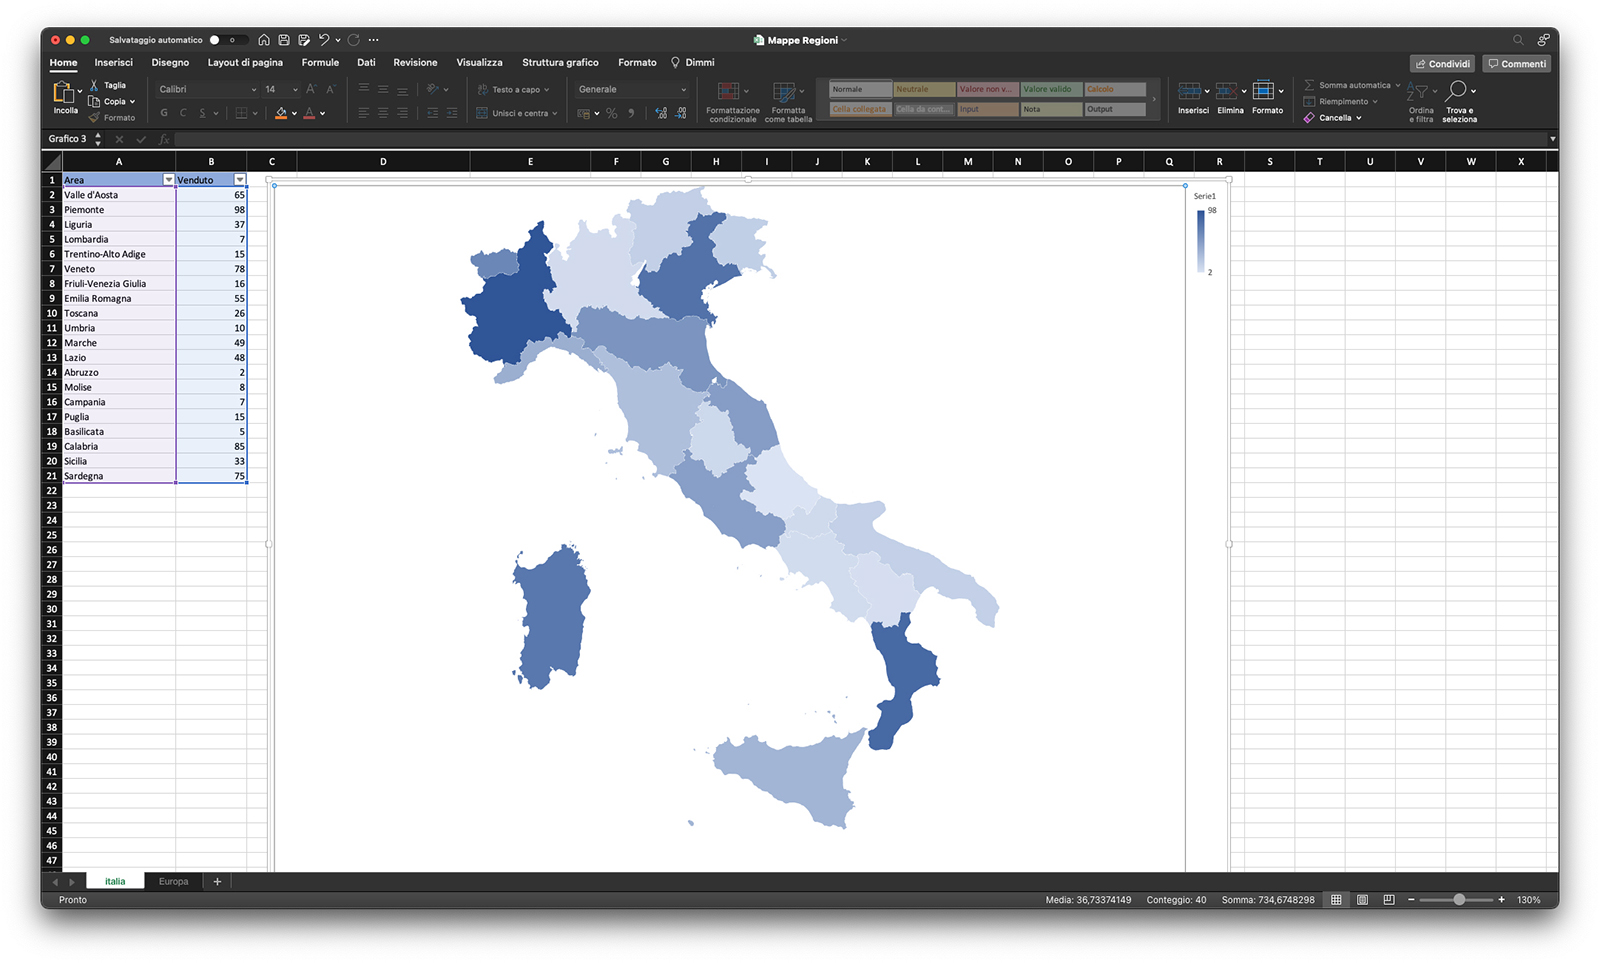Open the Area column filter dropdown
The image size is (1600, 963).
coord(168,180)
